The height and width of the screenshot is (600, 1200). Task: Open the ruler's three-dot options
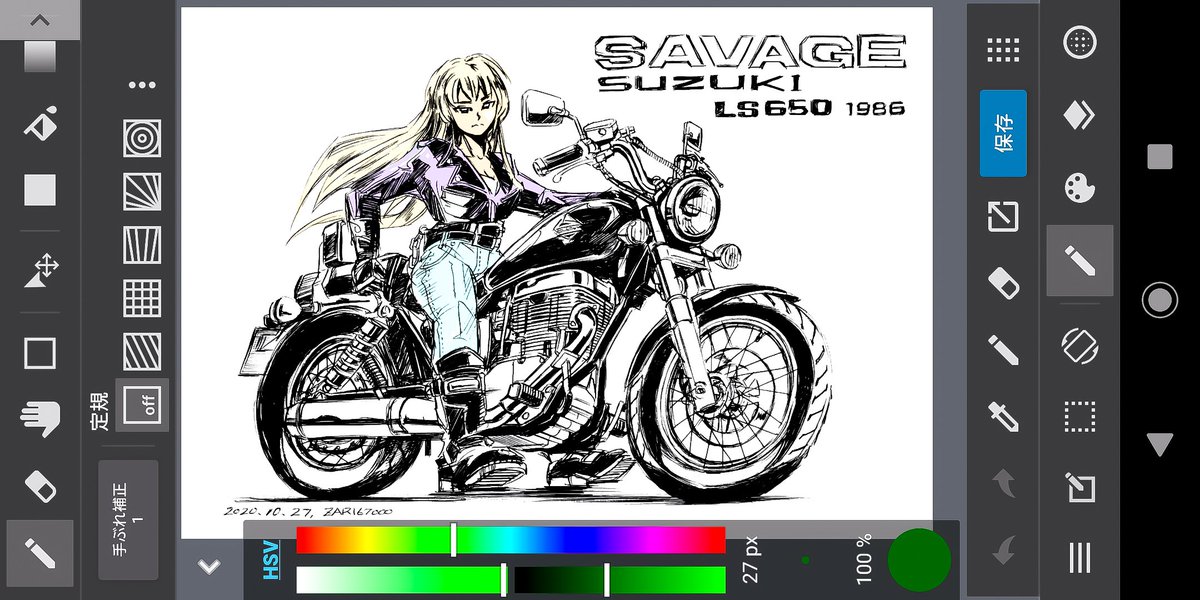coord(142,85)
